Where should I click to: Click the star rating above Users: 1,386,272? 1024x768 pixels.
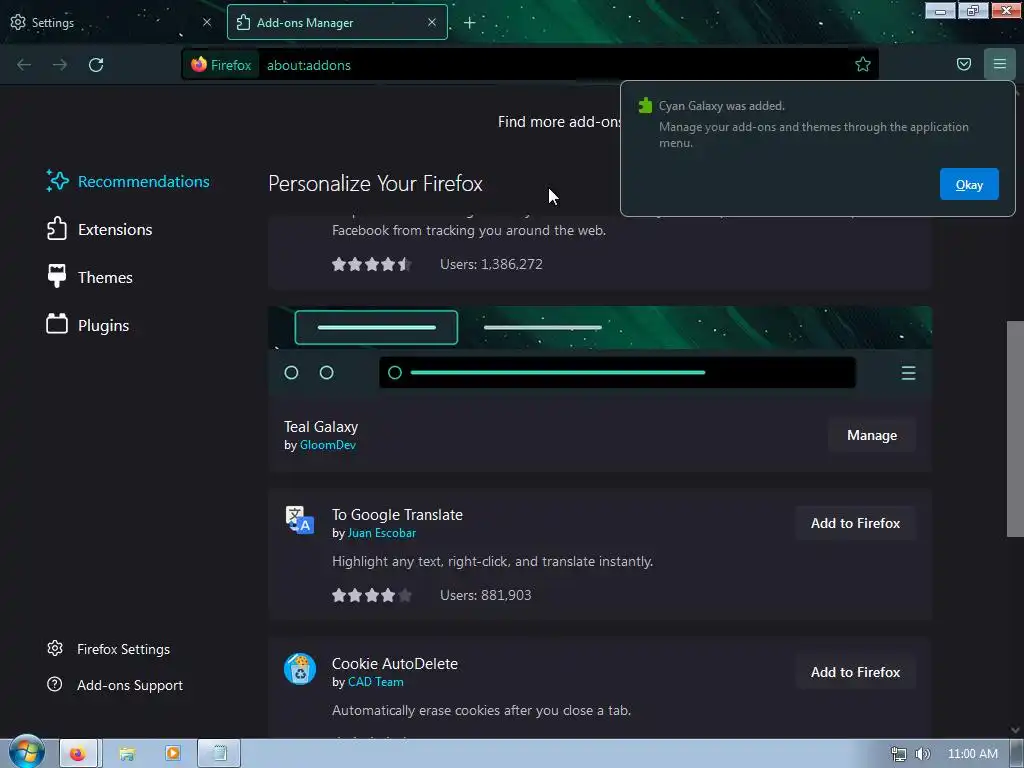372,264
